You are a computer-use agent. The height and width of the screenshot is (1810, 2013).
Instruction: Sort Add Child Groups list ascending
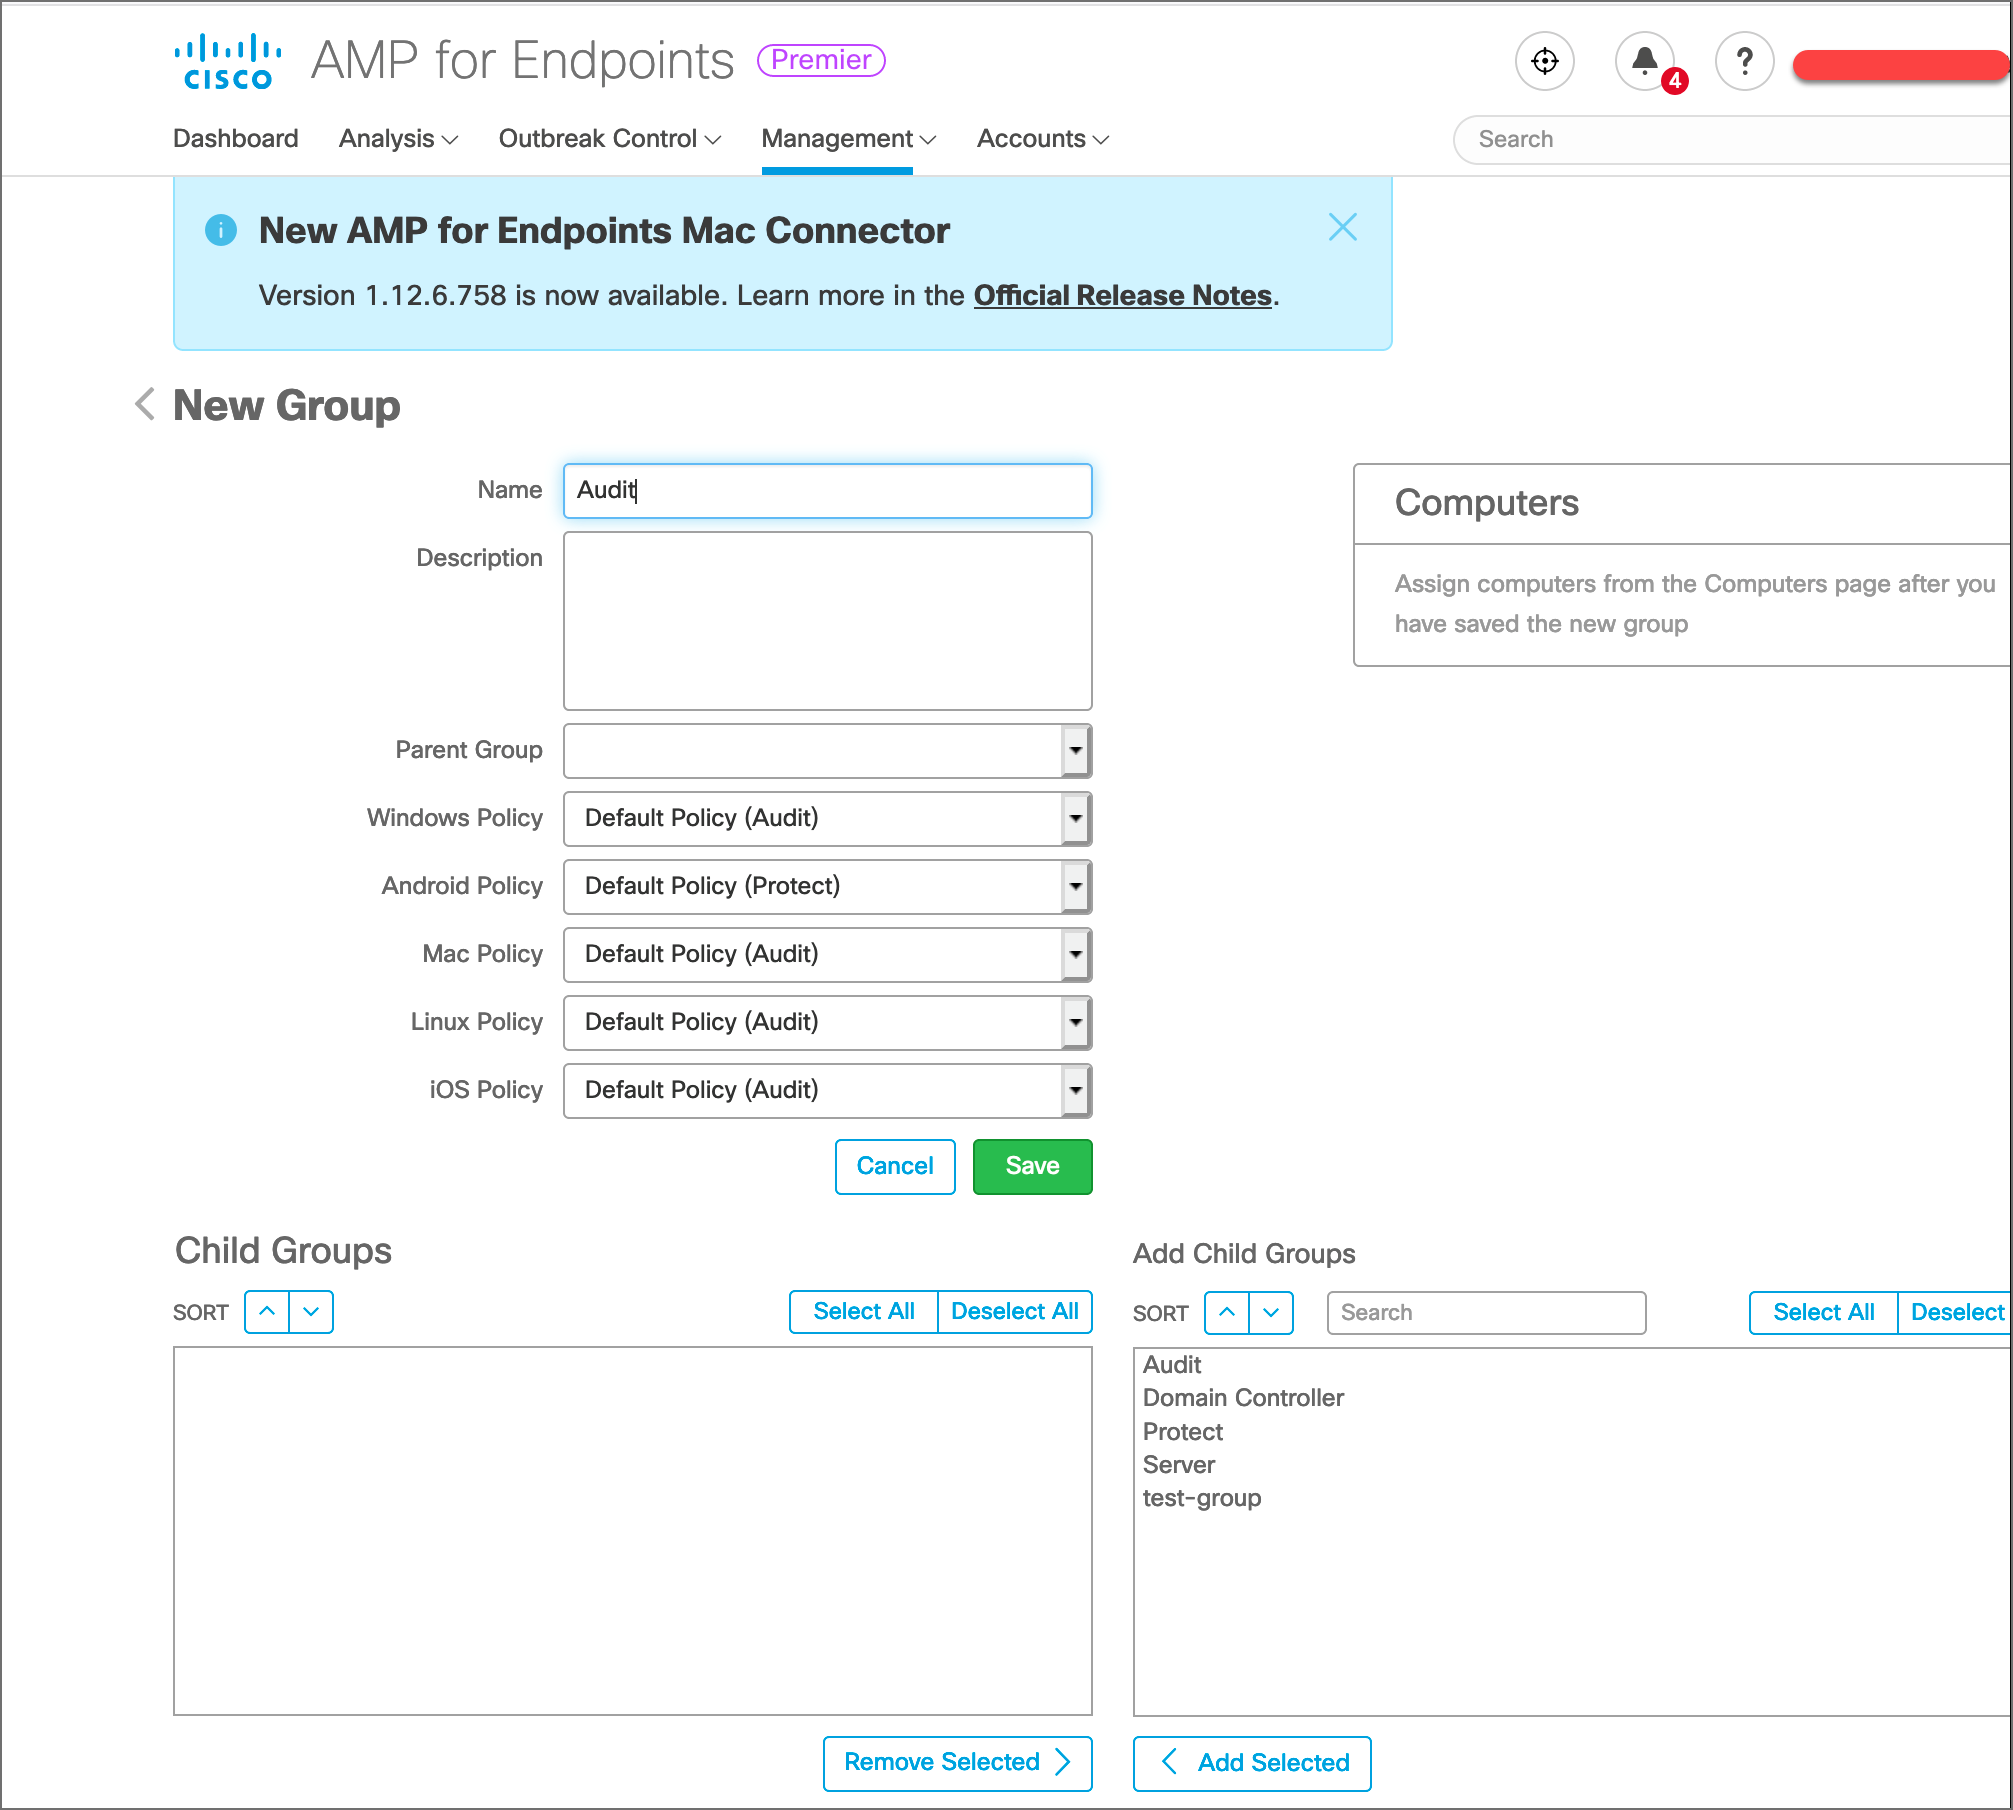[x=1227, y=1313]
